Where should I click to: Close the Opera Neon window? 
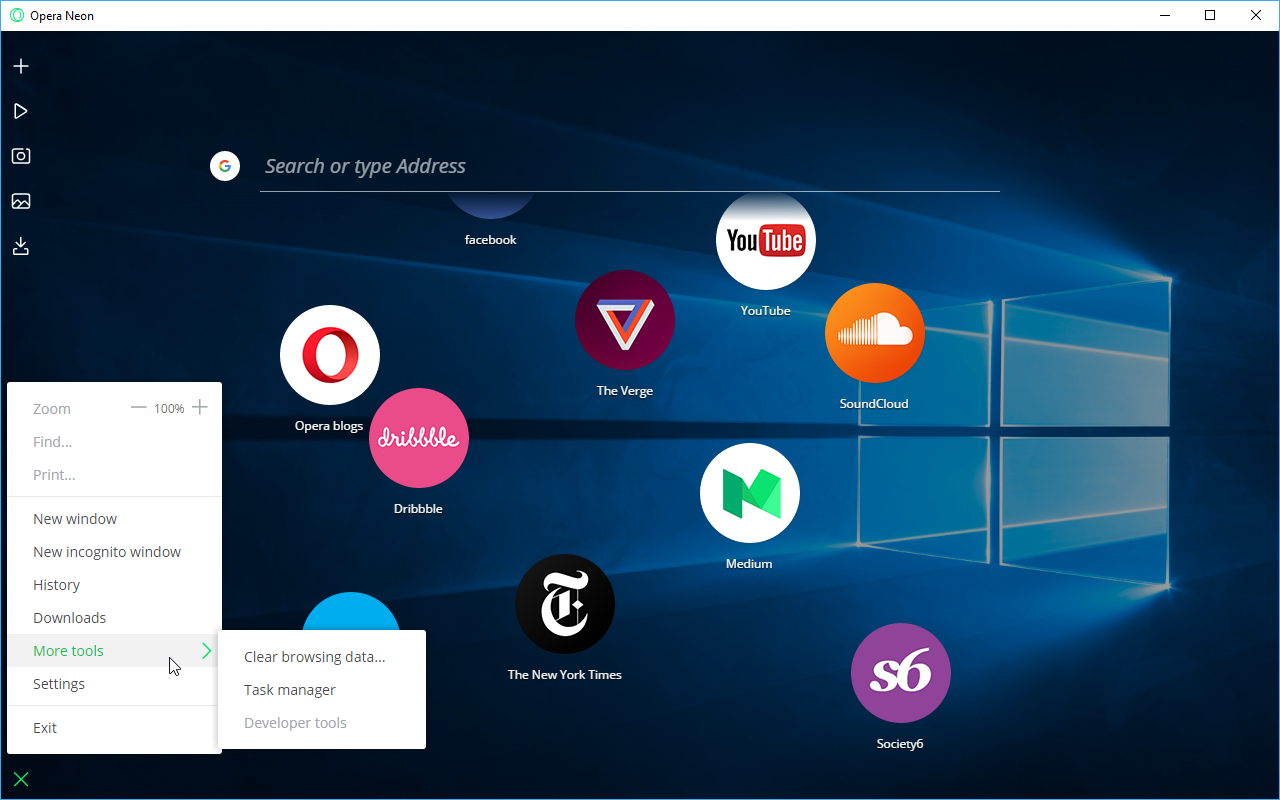click(1256, 15)
